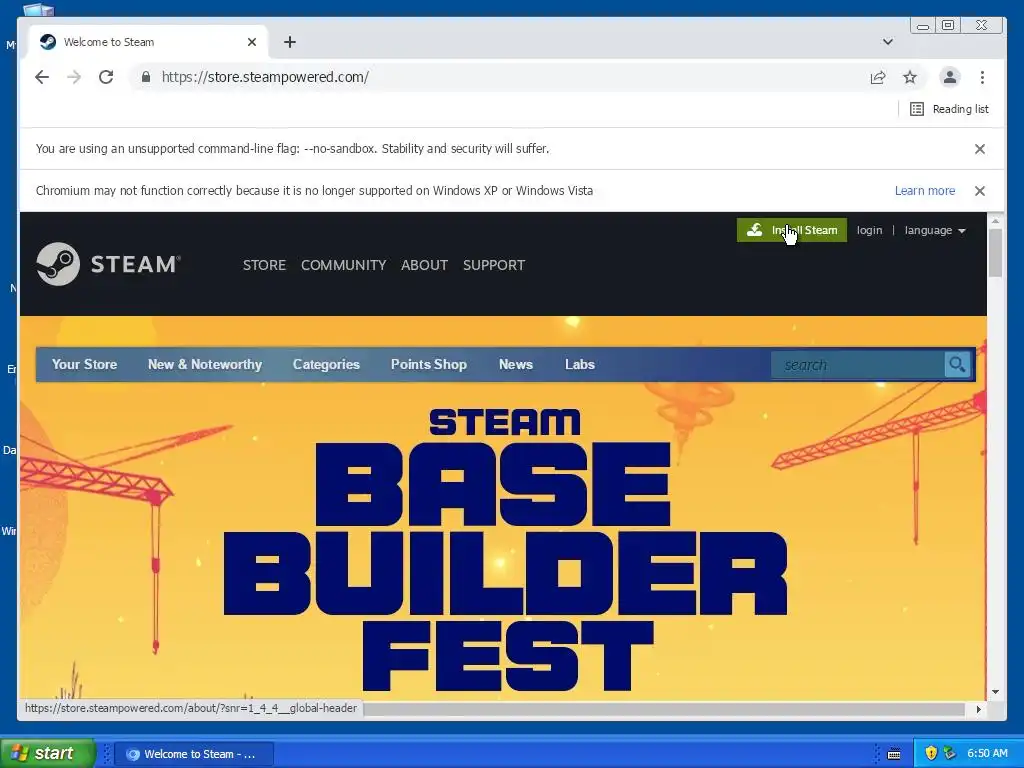Open the Categories tab
Screen dimensions: 1024x768
click(326, 364)
